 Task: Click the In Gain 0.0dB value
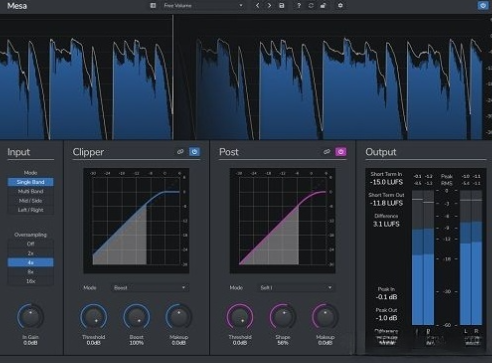(30, 343)
